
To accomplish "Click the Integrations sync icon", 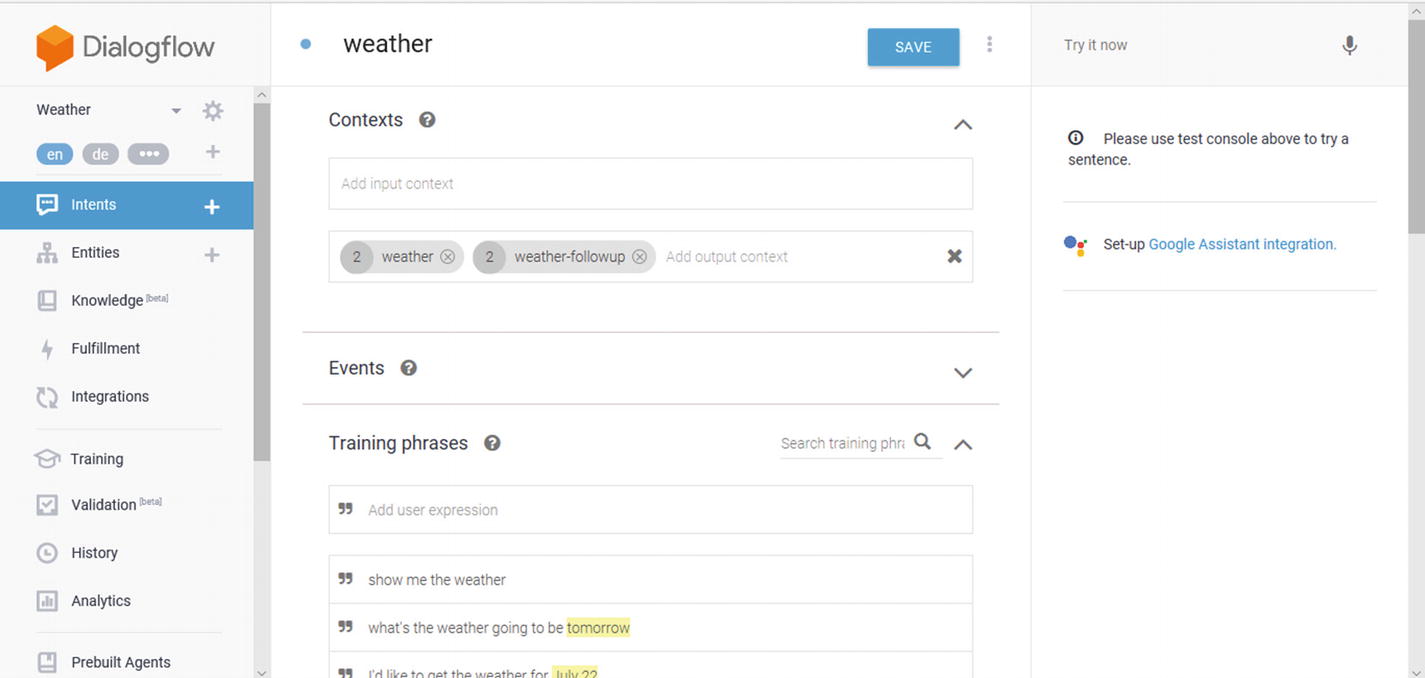I will tap(47, 397).
